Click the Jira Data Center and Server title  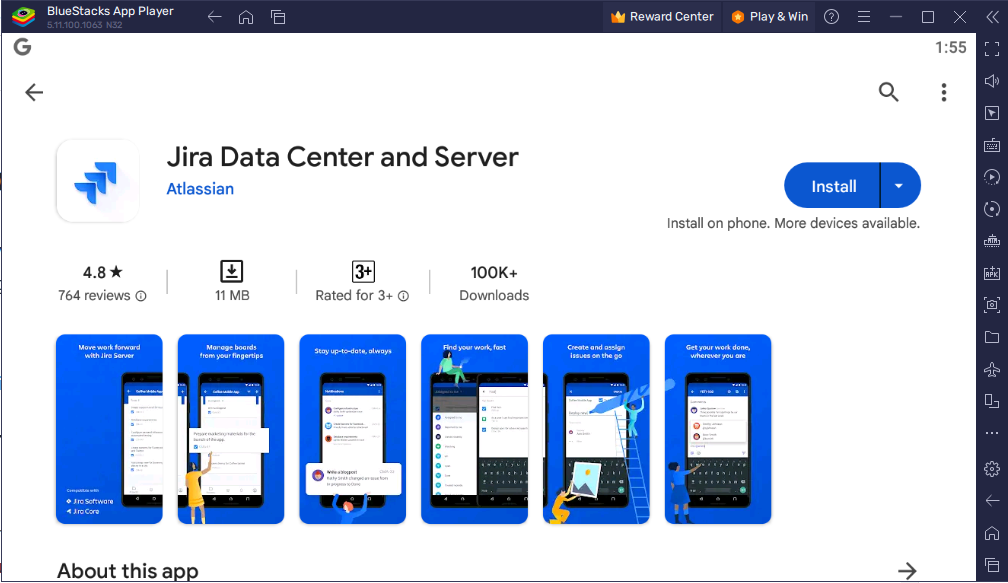coord(343,157)
